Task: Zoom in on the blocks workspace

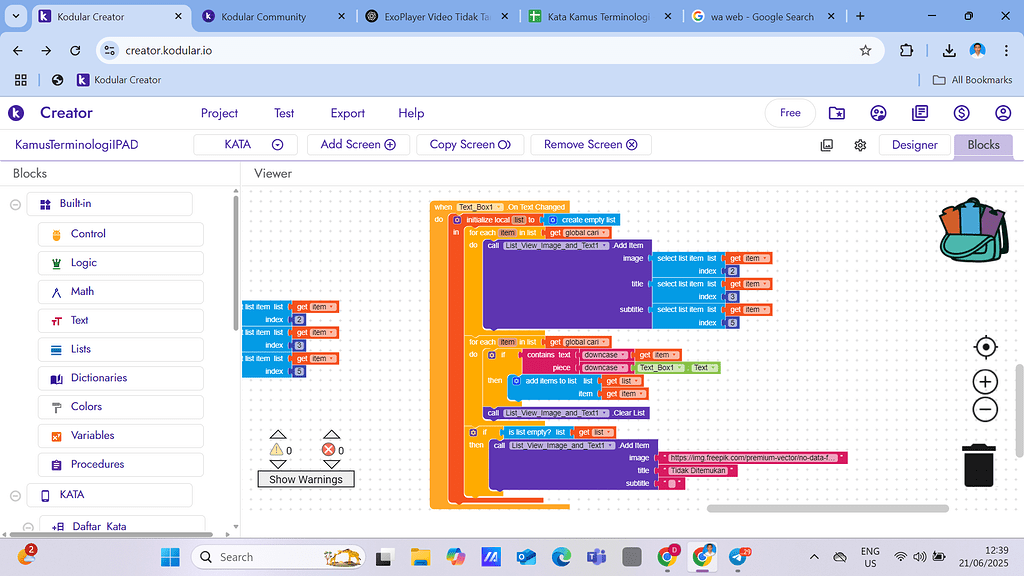Action: coord(985,382)
